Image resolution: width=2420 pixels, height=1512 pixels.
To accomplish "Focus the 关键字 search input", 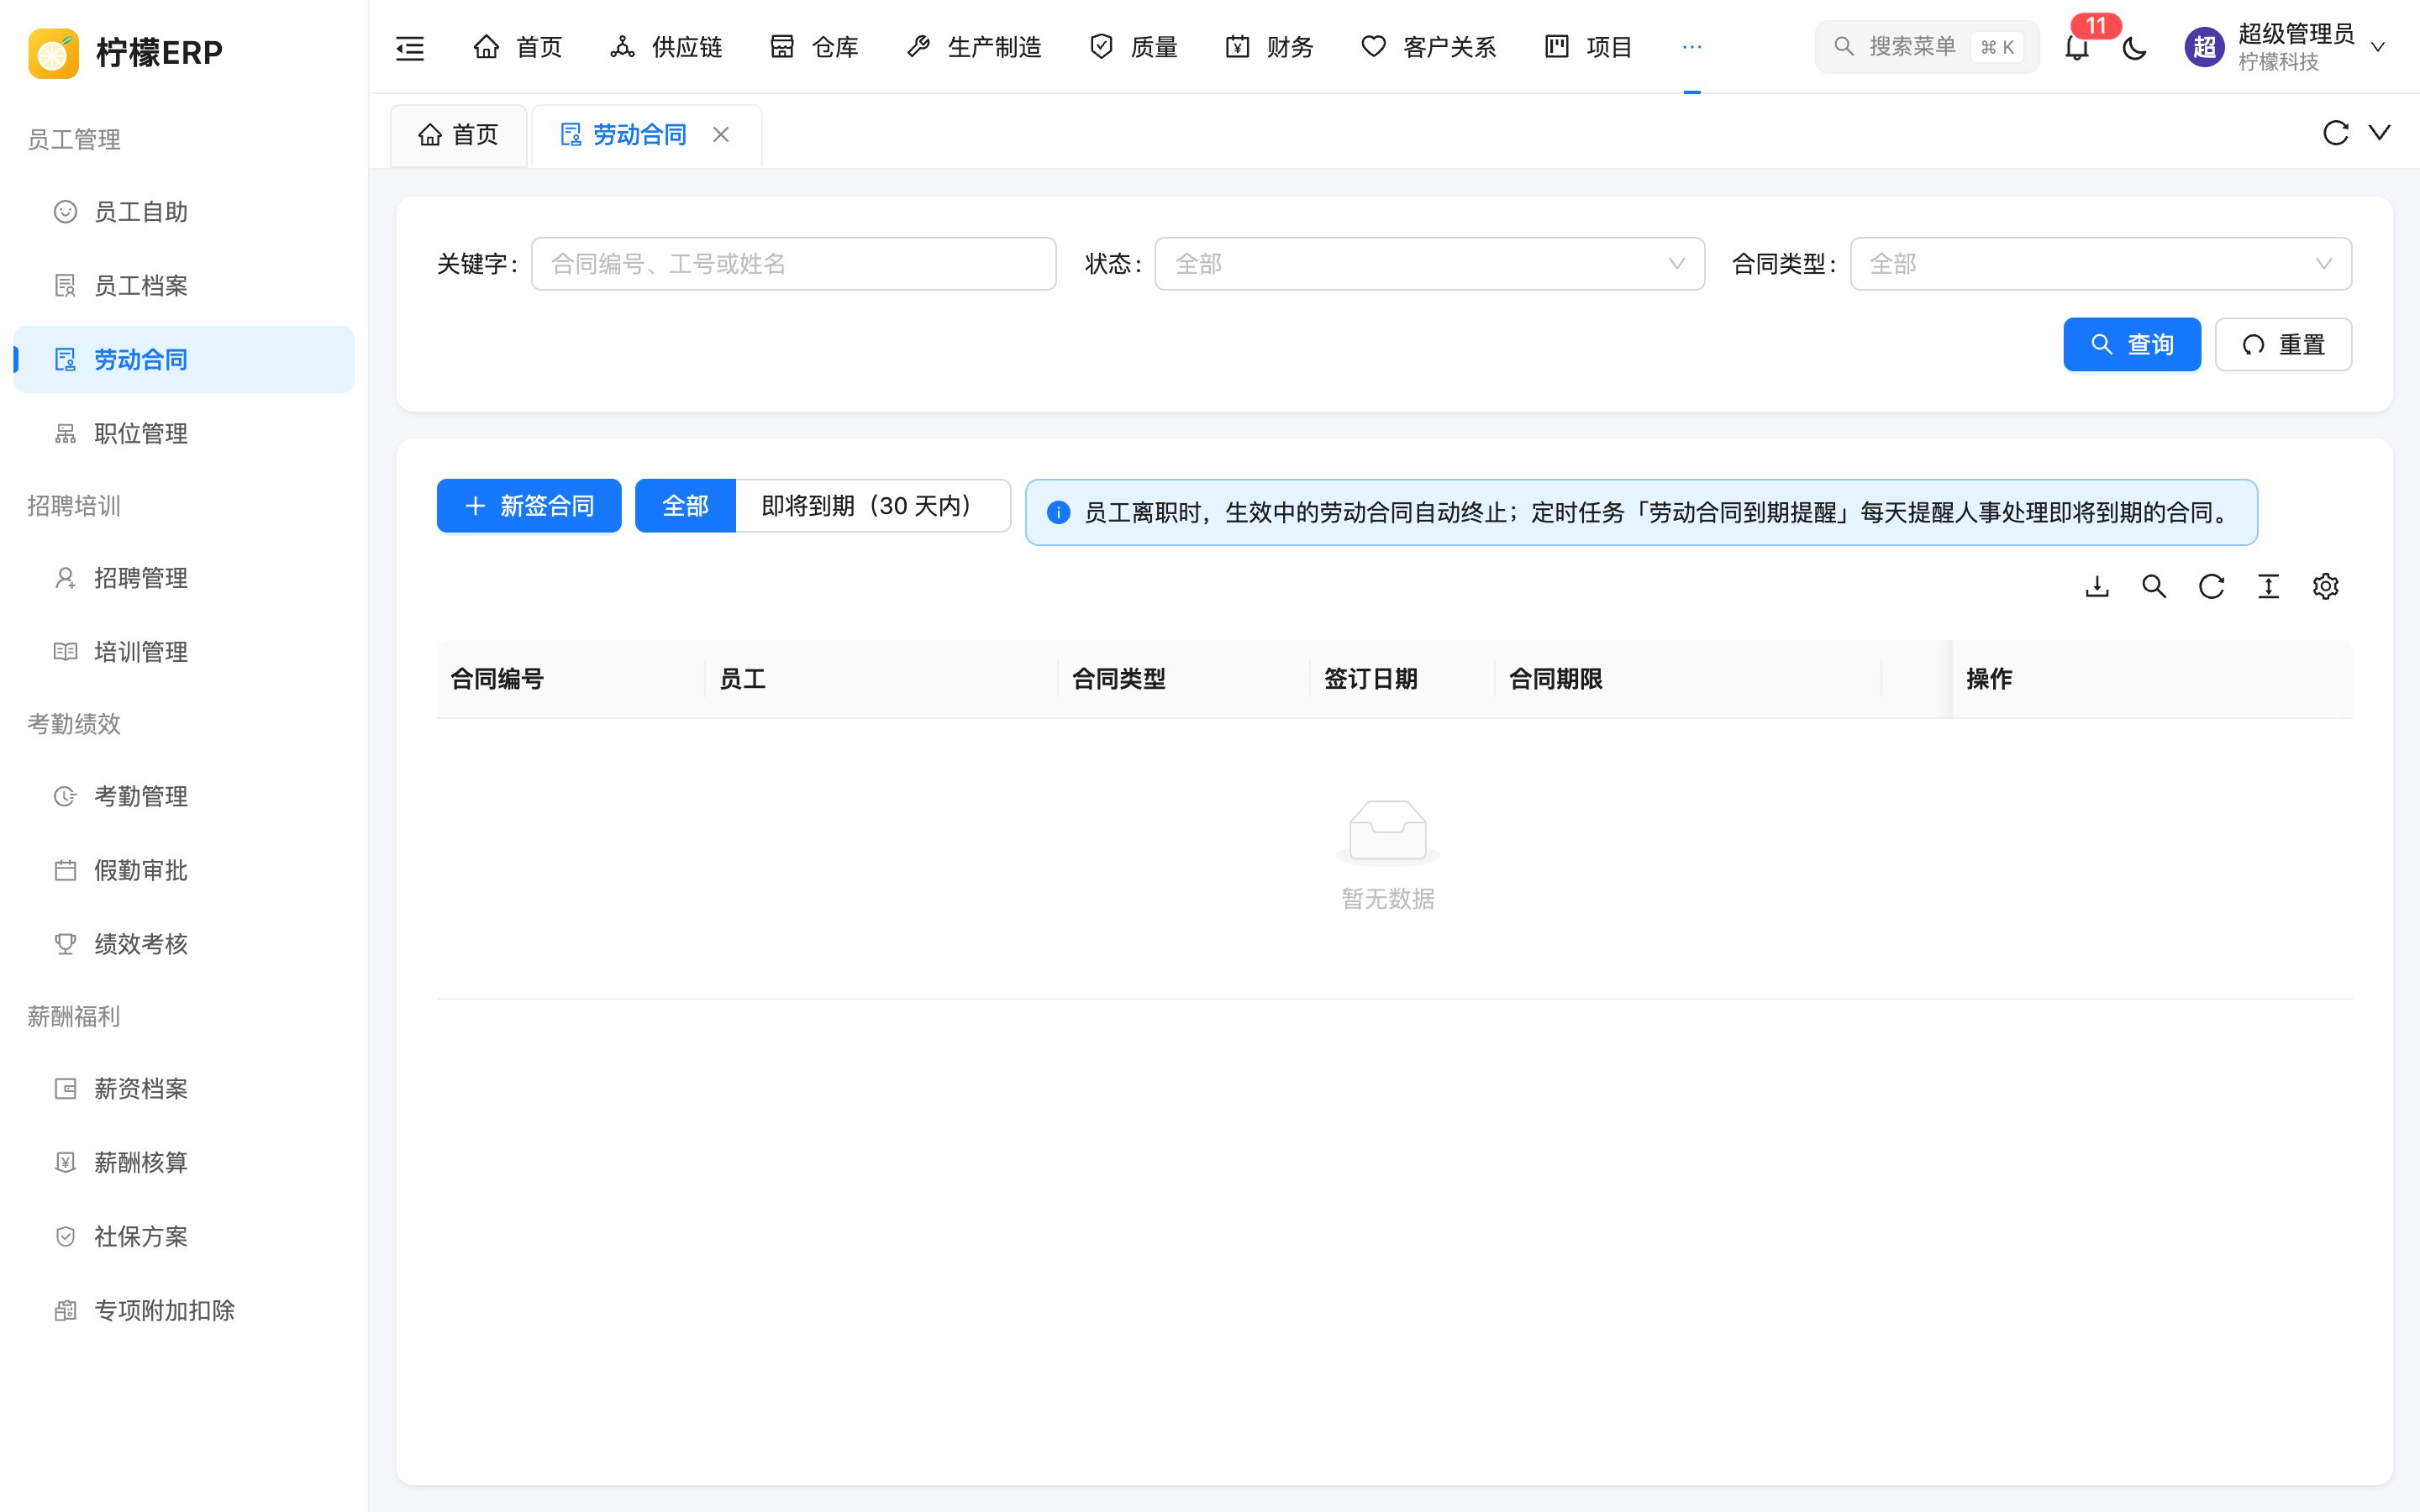I will tap(793, 264).
